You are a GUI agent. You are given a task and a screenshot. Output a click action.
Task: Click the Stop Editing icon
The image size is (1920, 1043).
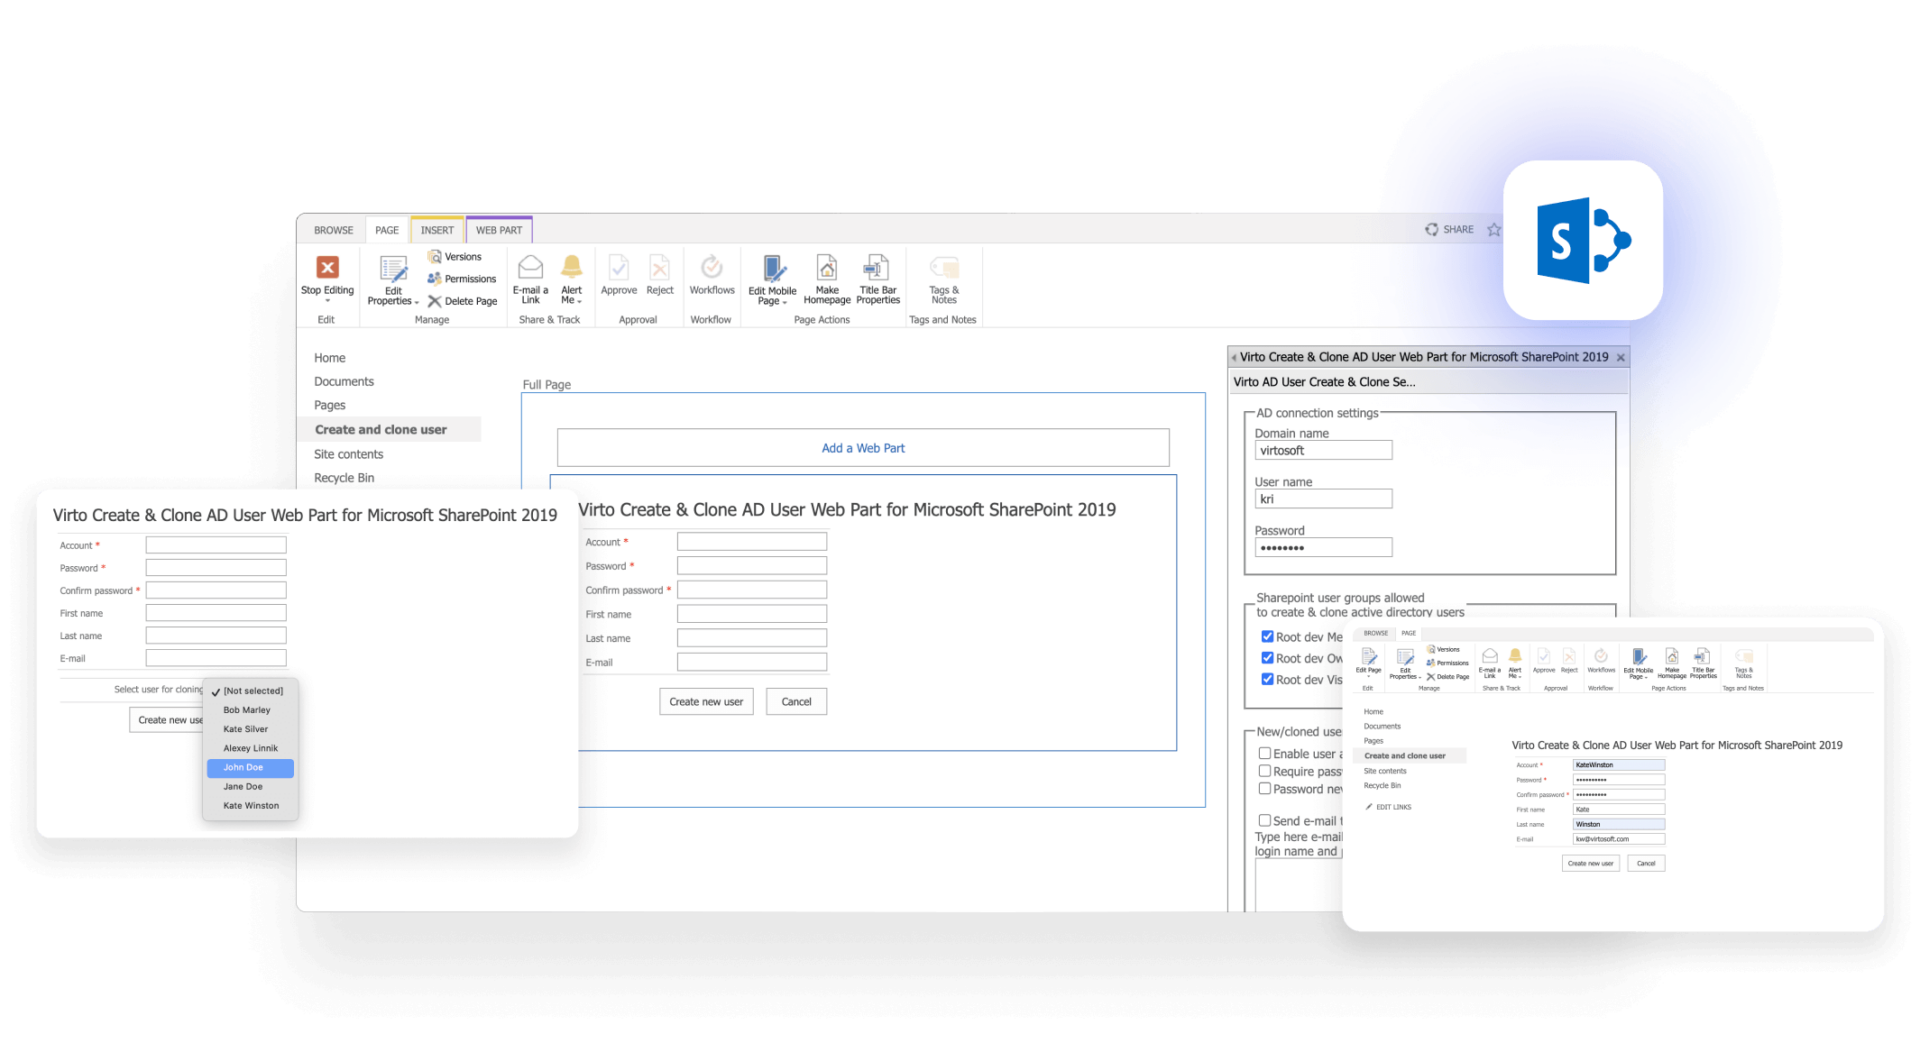click(x=327, y=270)
